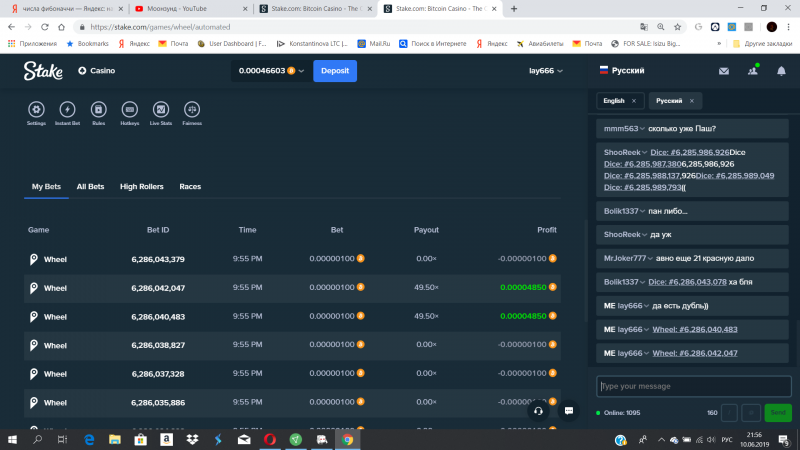Open the Hotkeys keyboard icon
The height and width of the screenshot is (450, 800).
click(x=130, y=110)
